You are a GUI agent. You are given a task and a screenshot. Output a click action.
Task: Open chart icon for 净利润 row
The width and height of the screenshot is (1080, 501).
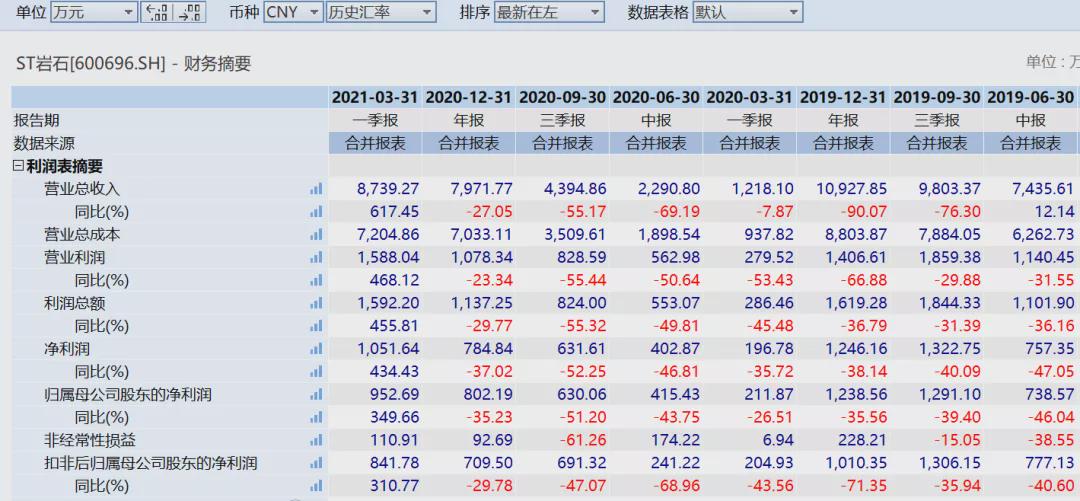click(x=316, y=349)
